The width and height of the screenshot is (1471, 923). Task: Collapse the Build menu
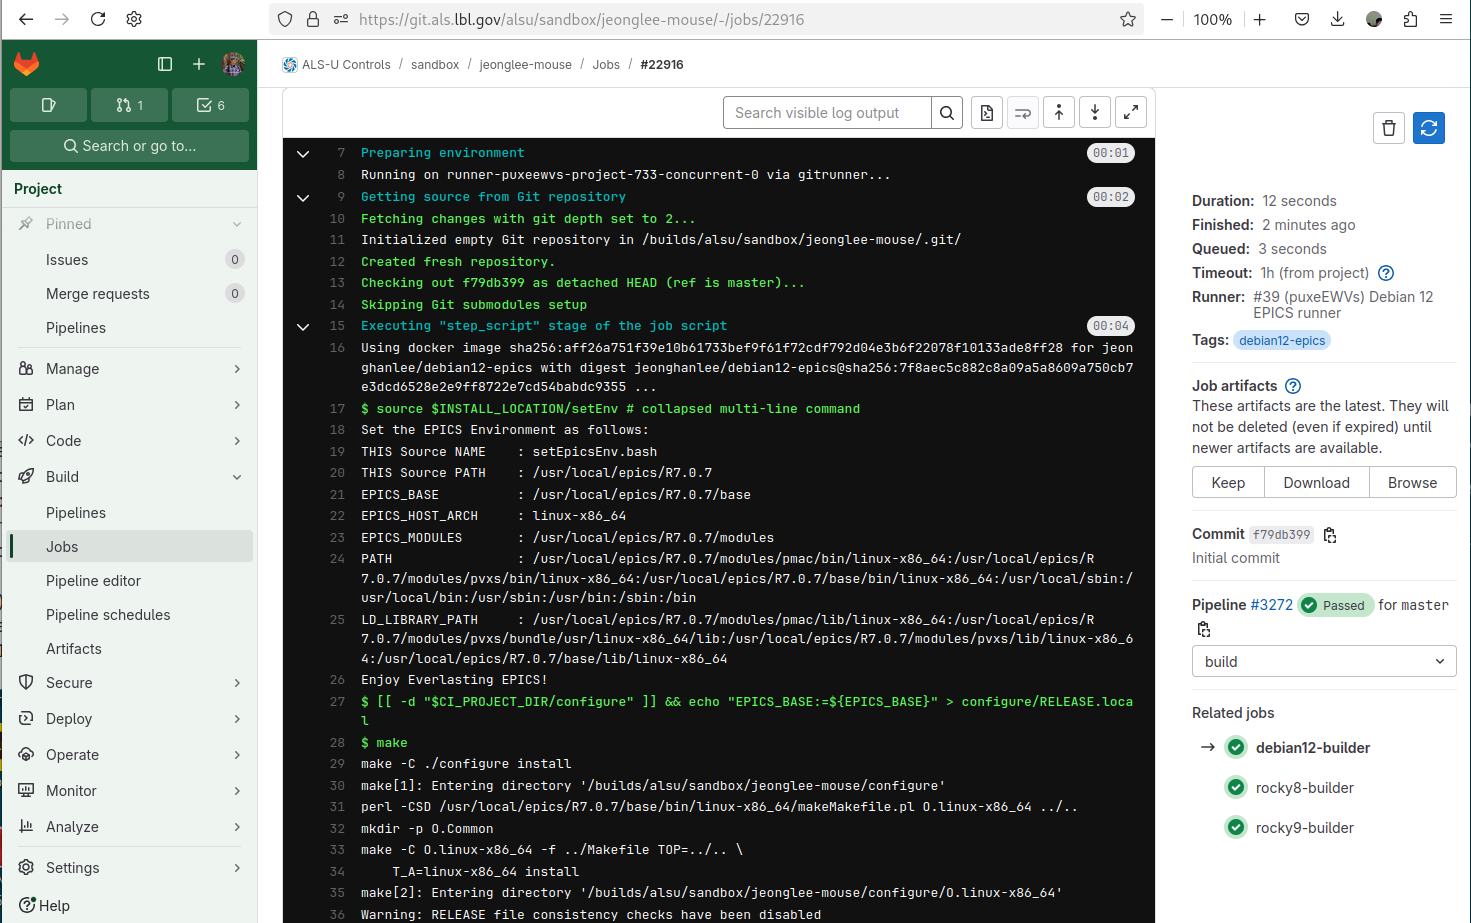pos(130,477)
